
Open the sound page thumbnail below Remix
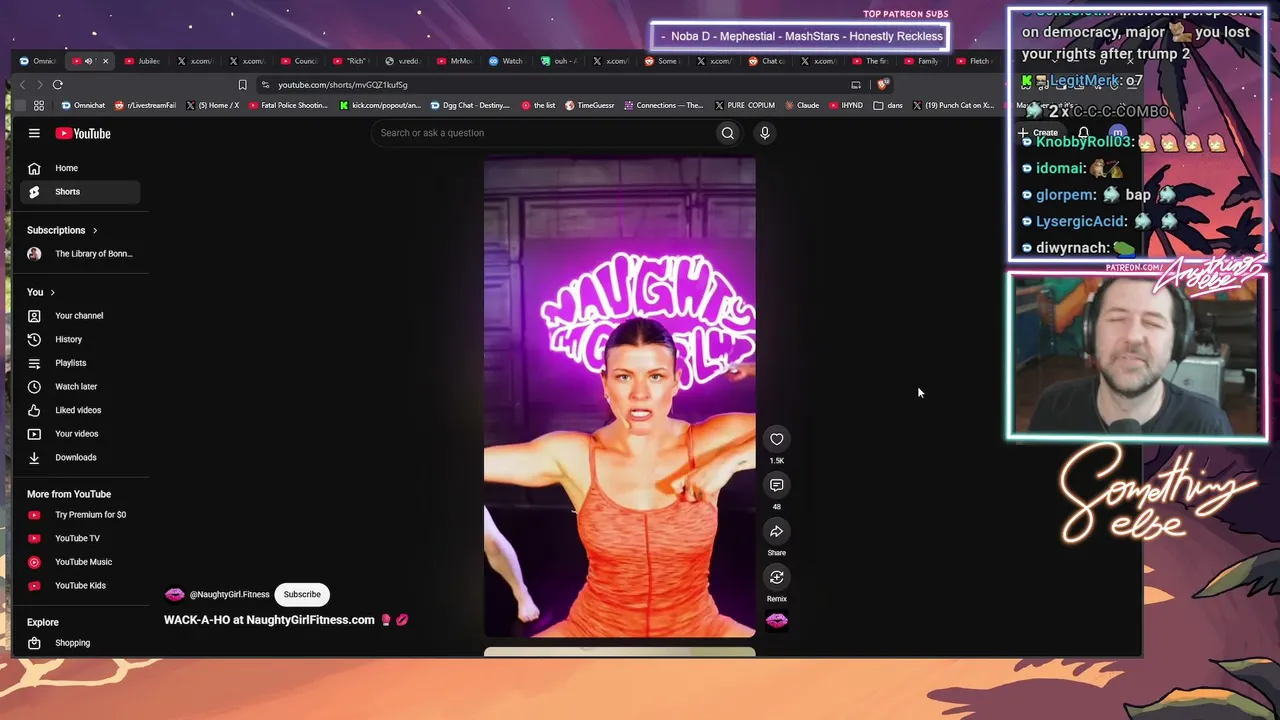click(777, 621)
